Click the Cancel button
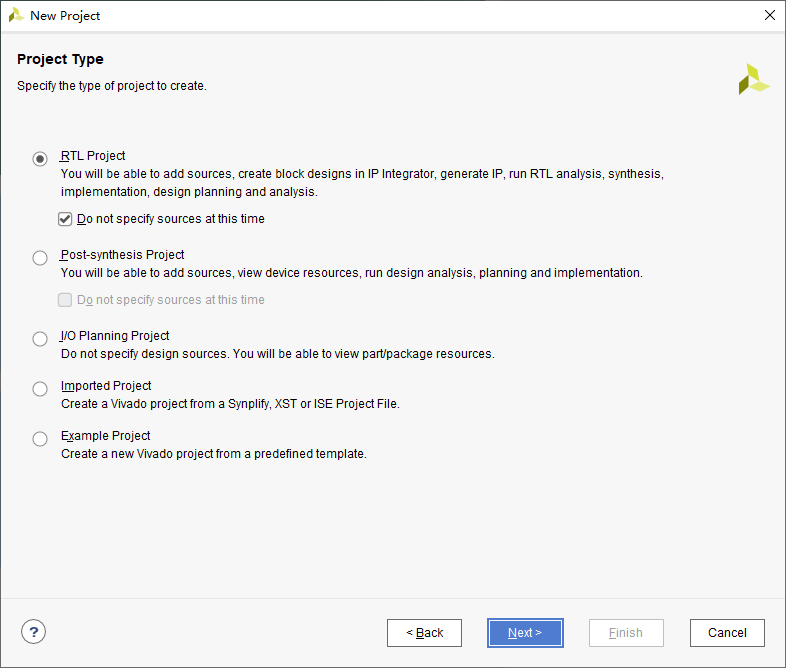 tap(727, 633)
